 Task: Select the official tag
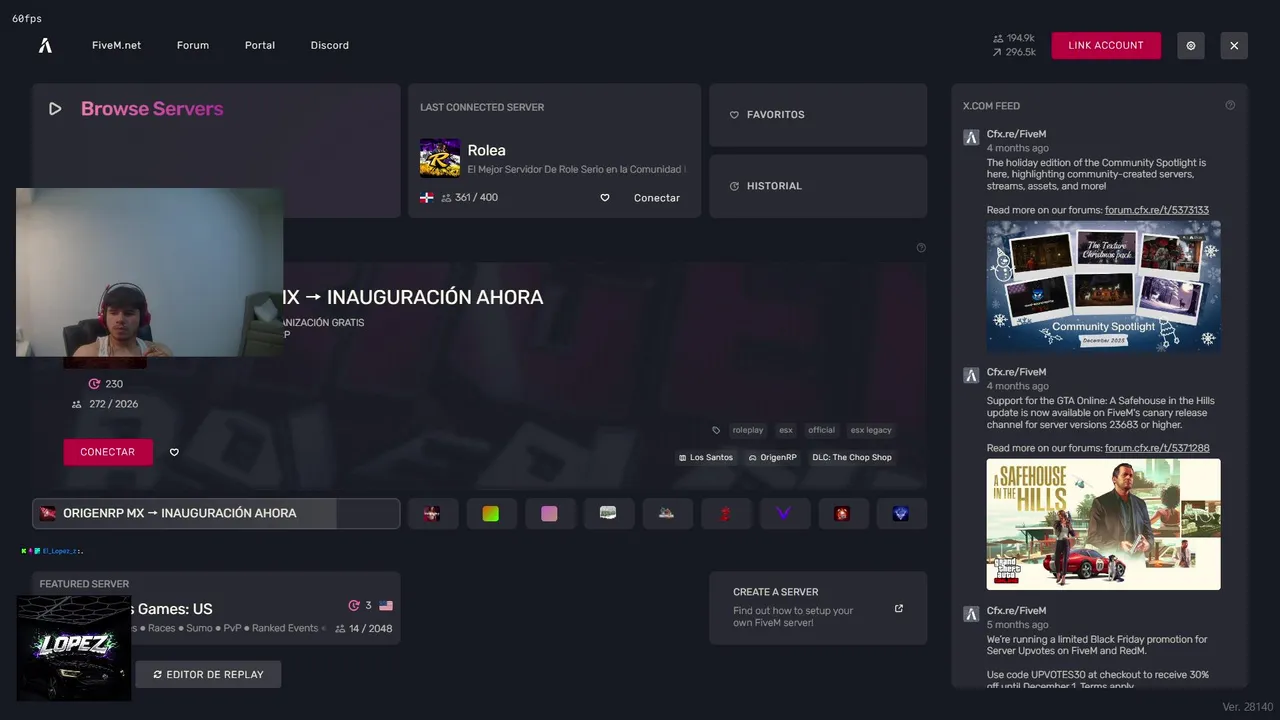821,430
